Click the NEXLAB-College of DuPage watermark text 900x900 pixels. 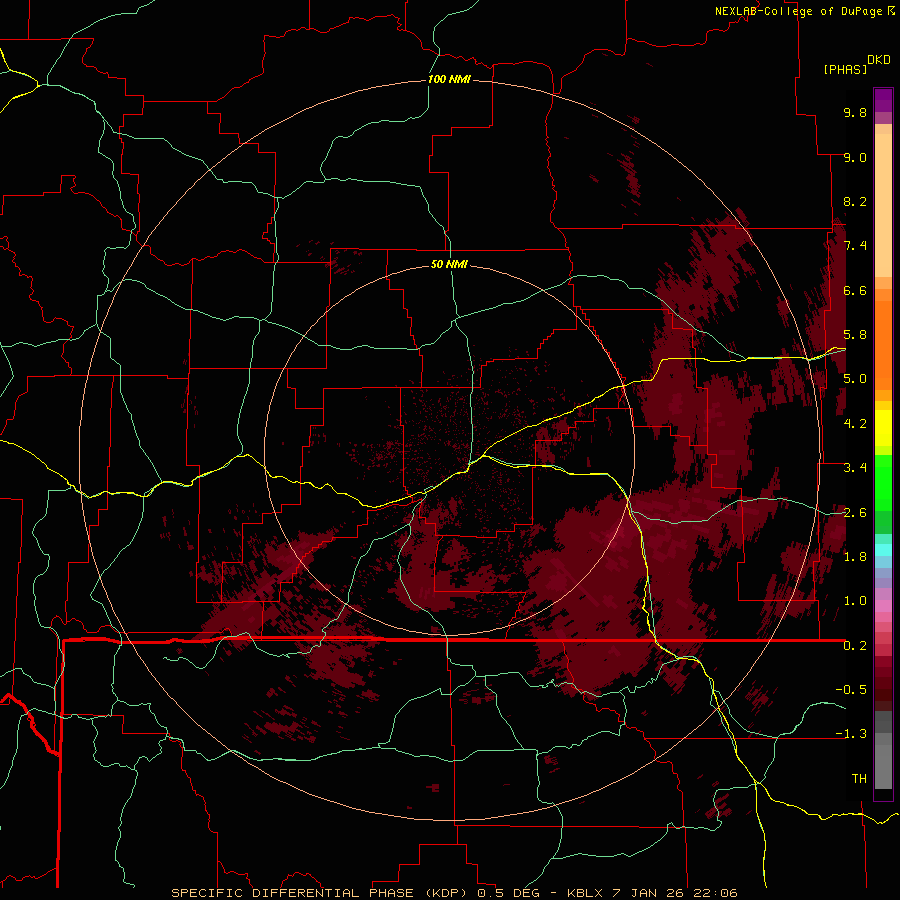pyautogui.click(x=798, y=11)
